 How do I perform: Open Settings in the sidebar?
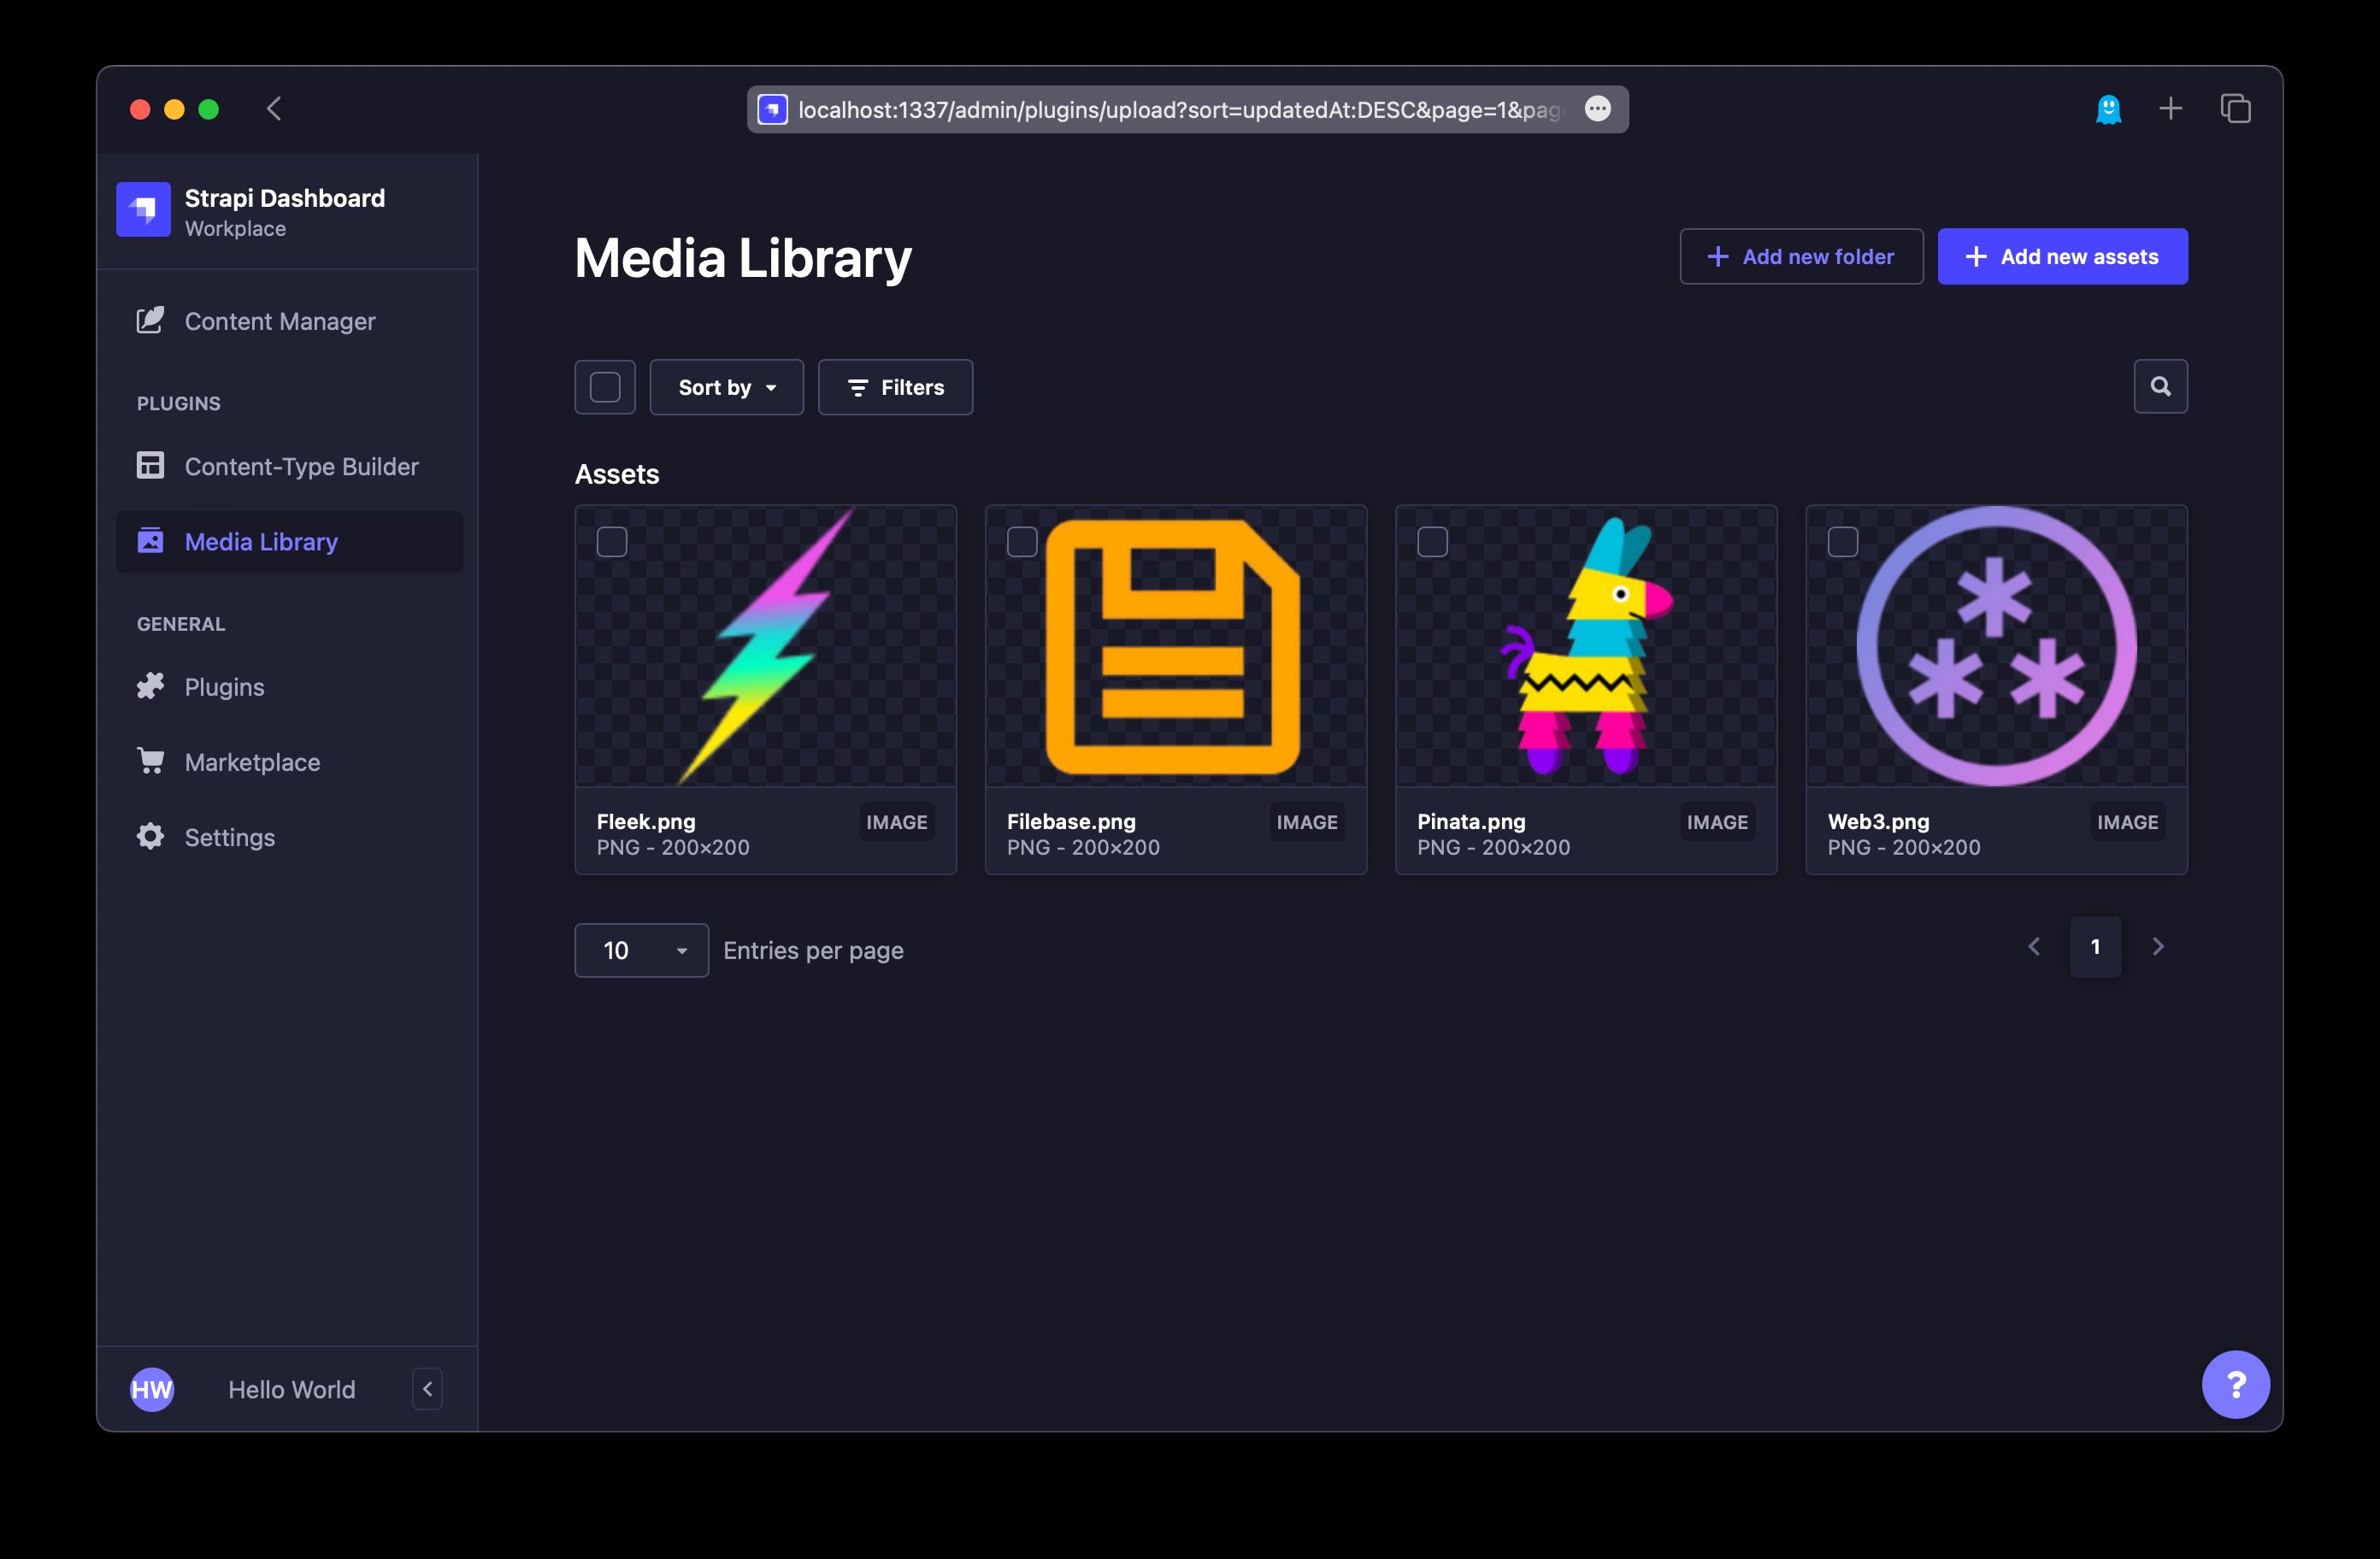[289, 837]
